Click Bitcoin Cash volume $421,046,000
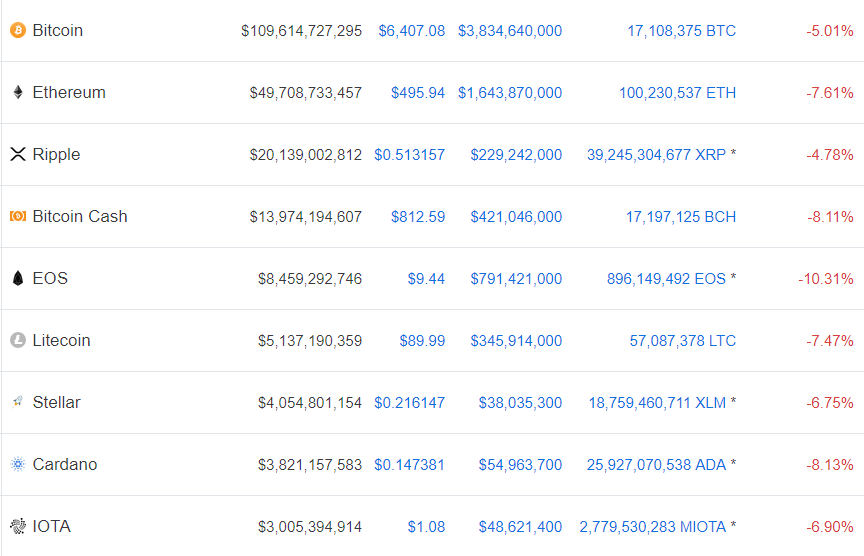864x556 pixels. click(x=516, y=217)
